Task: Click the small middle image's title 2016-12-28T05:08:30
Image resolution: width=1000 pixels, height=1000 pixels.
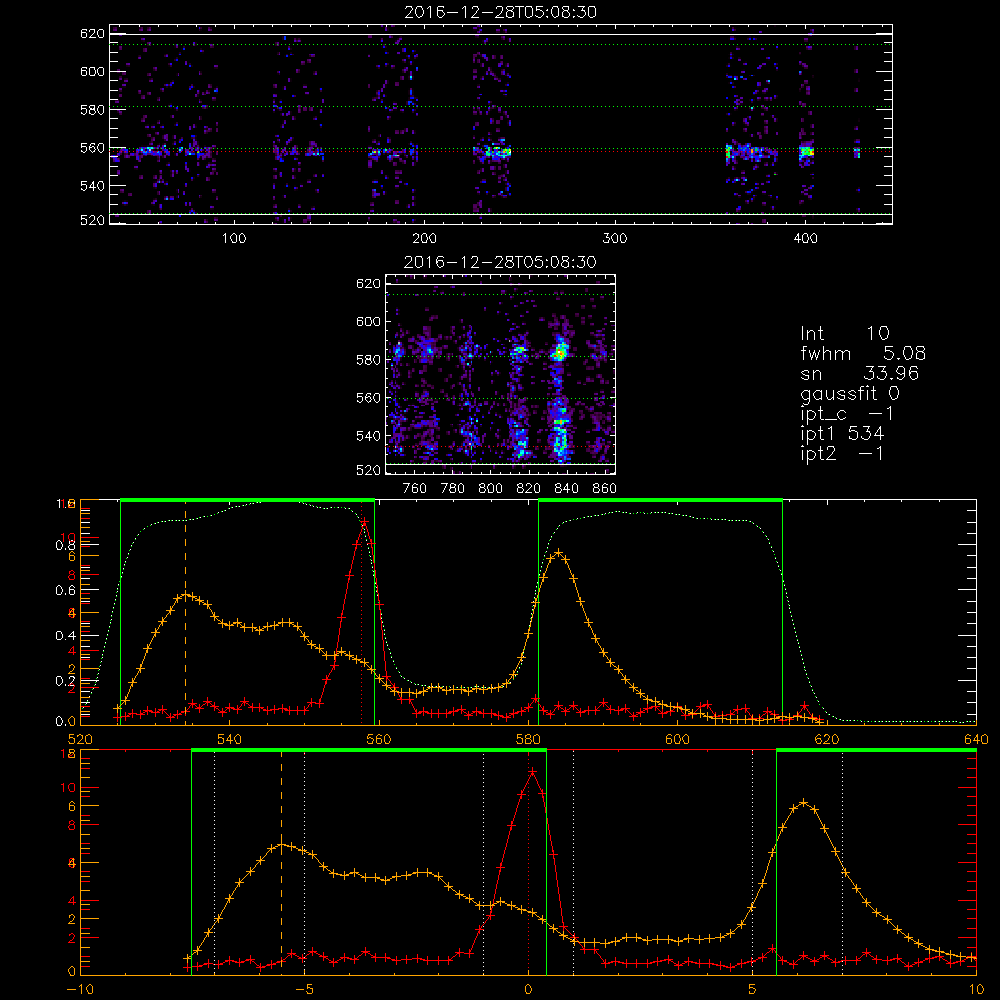Action: [x=500, y=262]
